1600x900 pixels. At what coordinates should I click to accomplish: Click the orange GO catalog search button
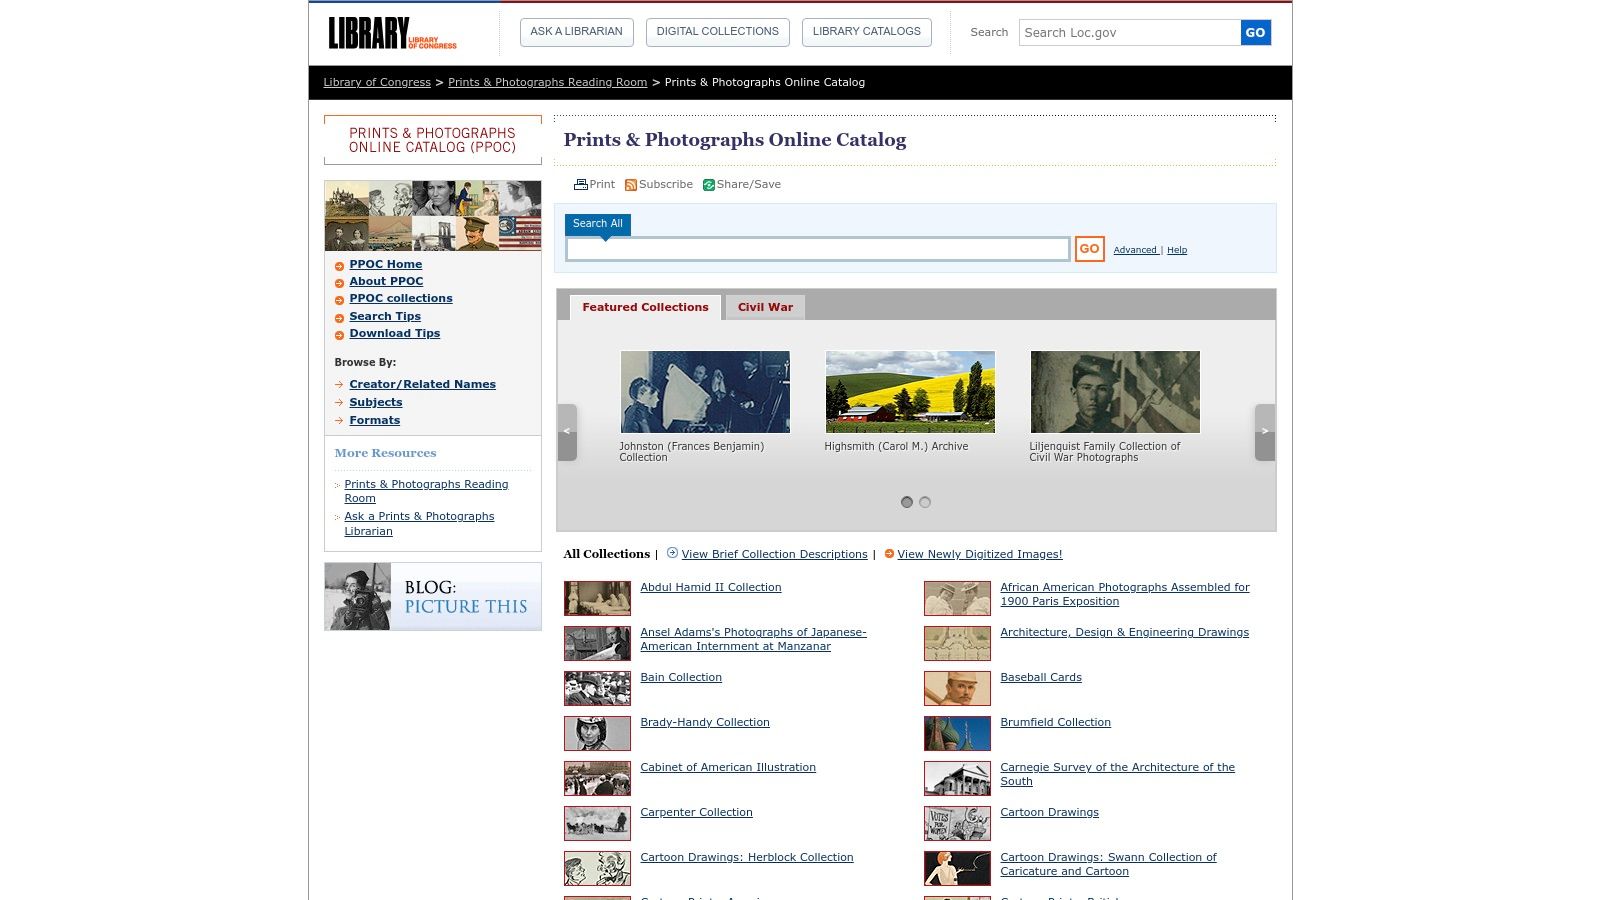point(1089,249)
